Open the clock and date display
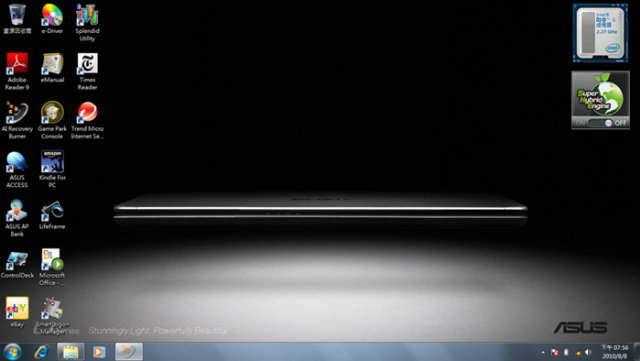 [x=614, y=352]
